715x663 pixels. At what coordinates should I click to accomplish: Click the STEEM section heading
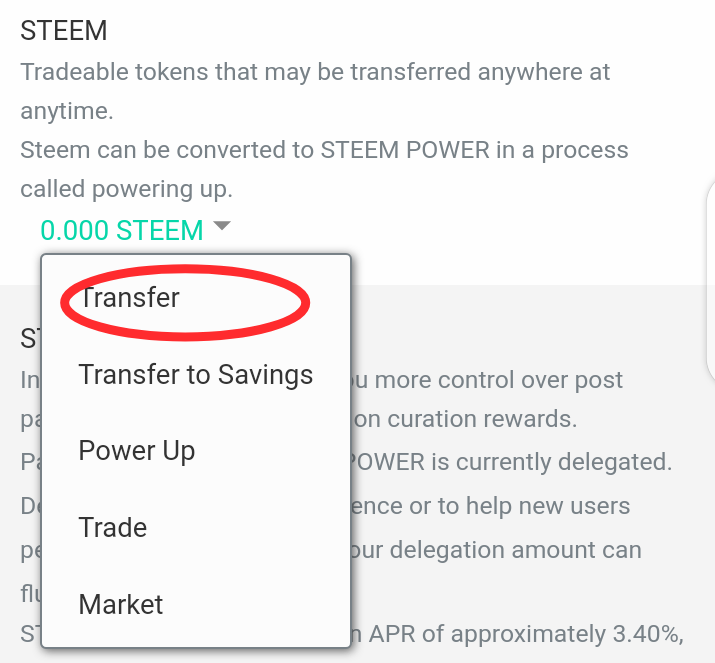[x=64, y=31]
